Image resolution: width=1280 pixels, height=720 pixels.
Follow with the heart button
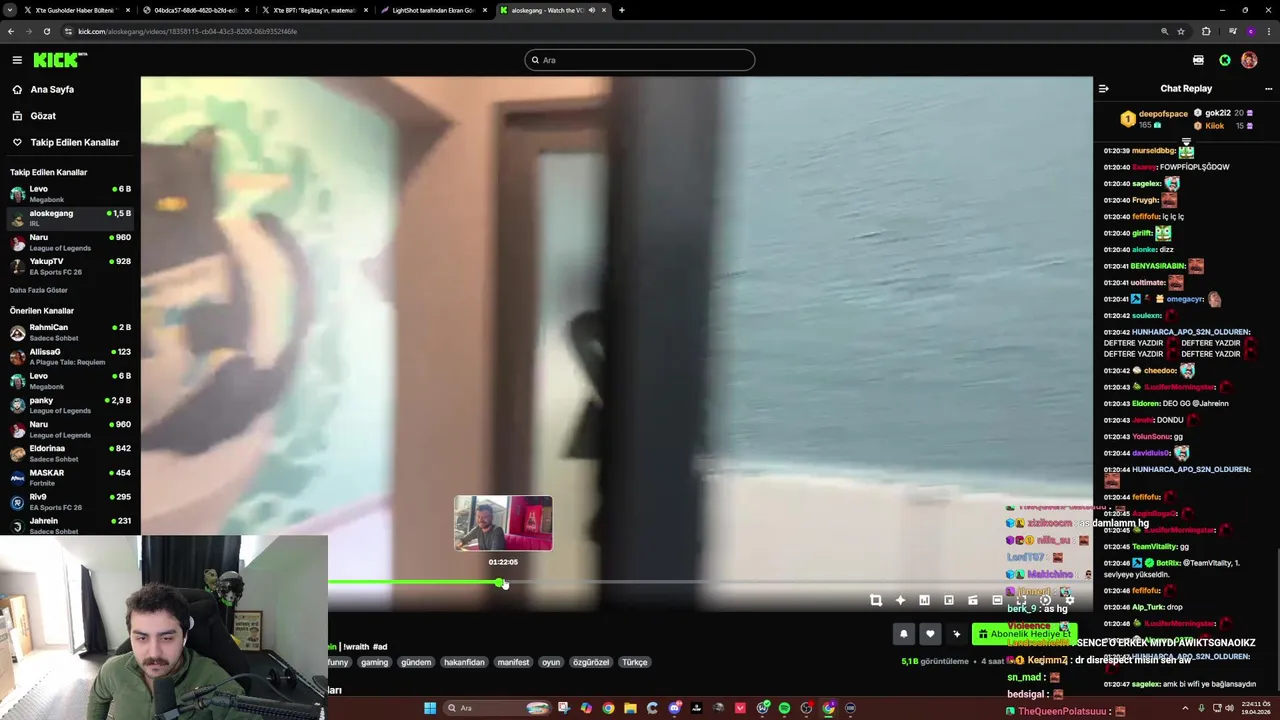coord(930,634)
